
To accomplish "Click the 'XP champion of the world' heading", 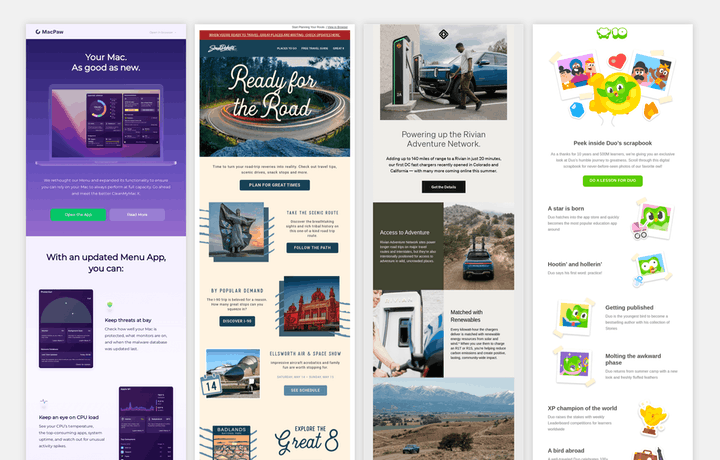I will [582, 408].
